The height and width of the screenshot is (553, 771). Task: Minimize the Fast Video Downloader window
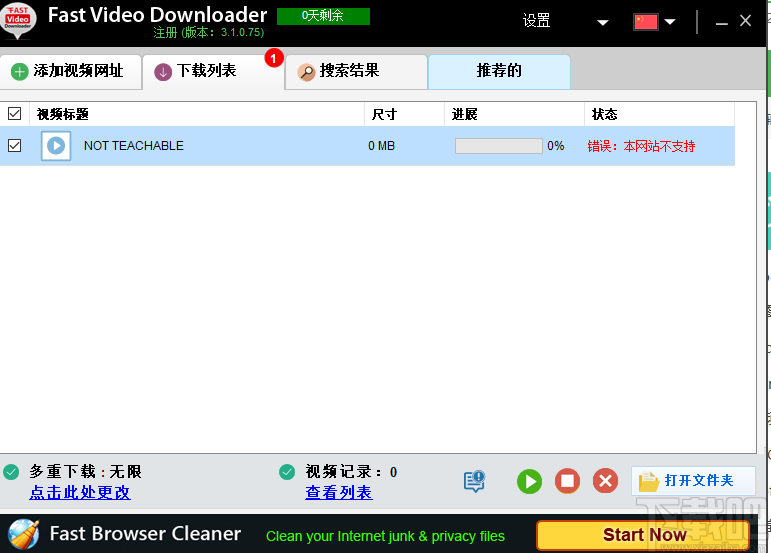(x=721, y=22)
